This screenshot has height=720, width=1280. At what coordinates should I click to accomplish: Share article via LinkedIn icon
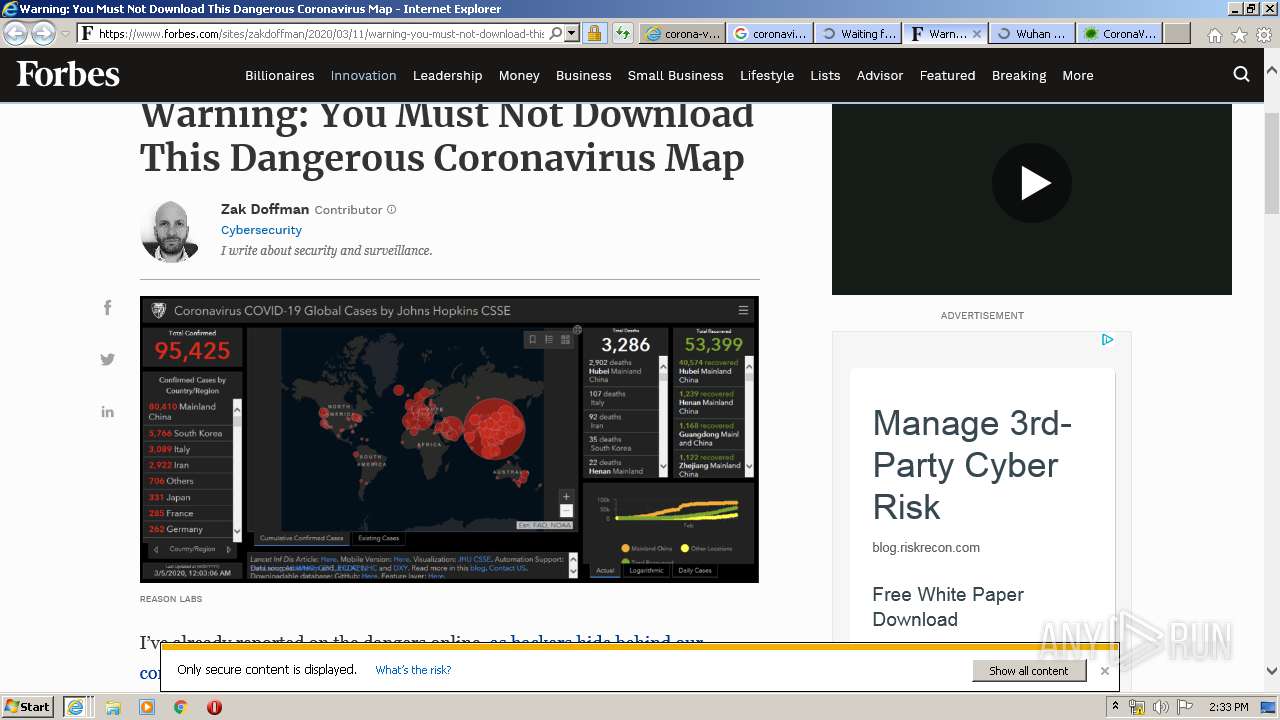[x=108, y=412]
